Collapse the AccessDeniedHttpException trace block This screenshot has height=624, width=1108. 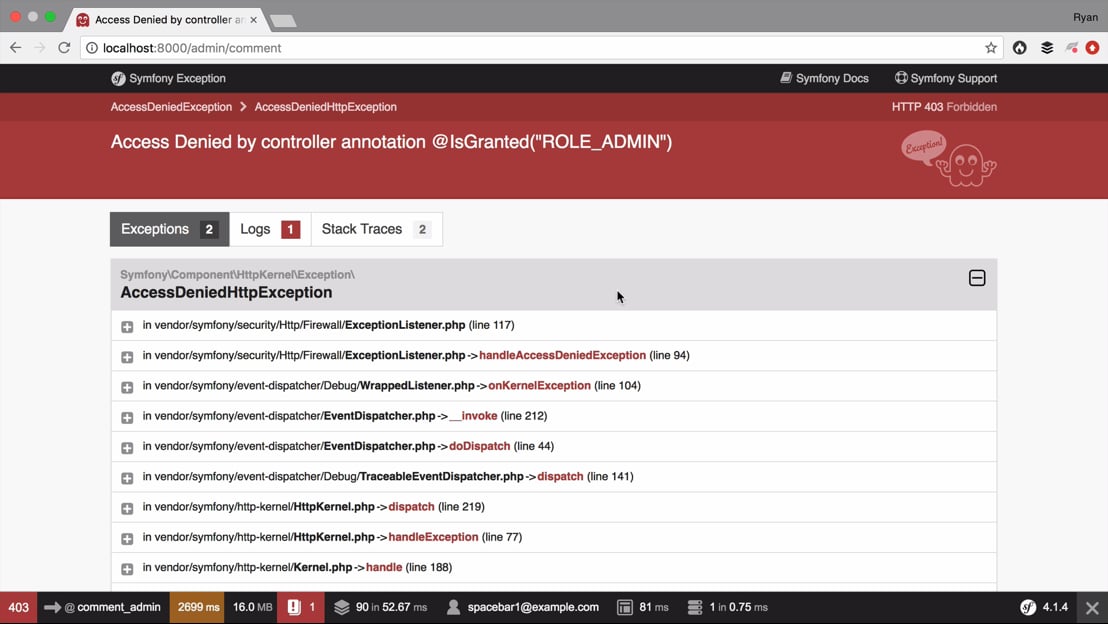[977, 278]
